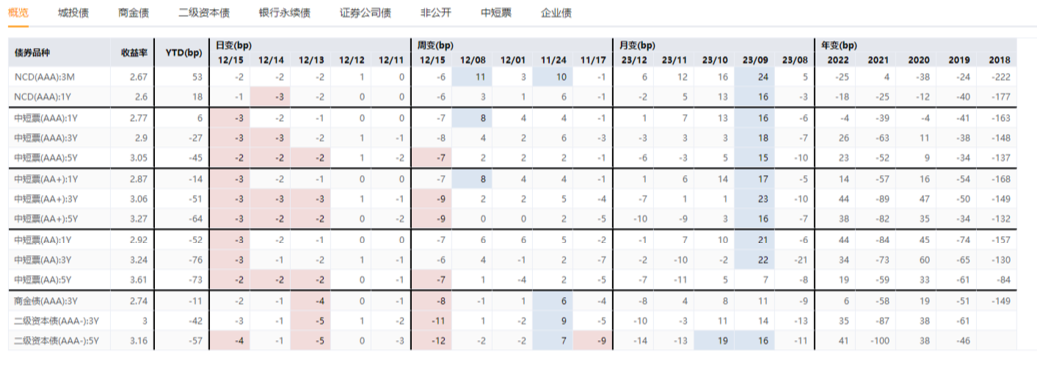Select the 二级资本债 tab
Viewport: 1044px width, 368px height.
[x=204, y=13]
